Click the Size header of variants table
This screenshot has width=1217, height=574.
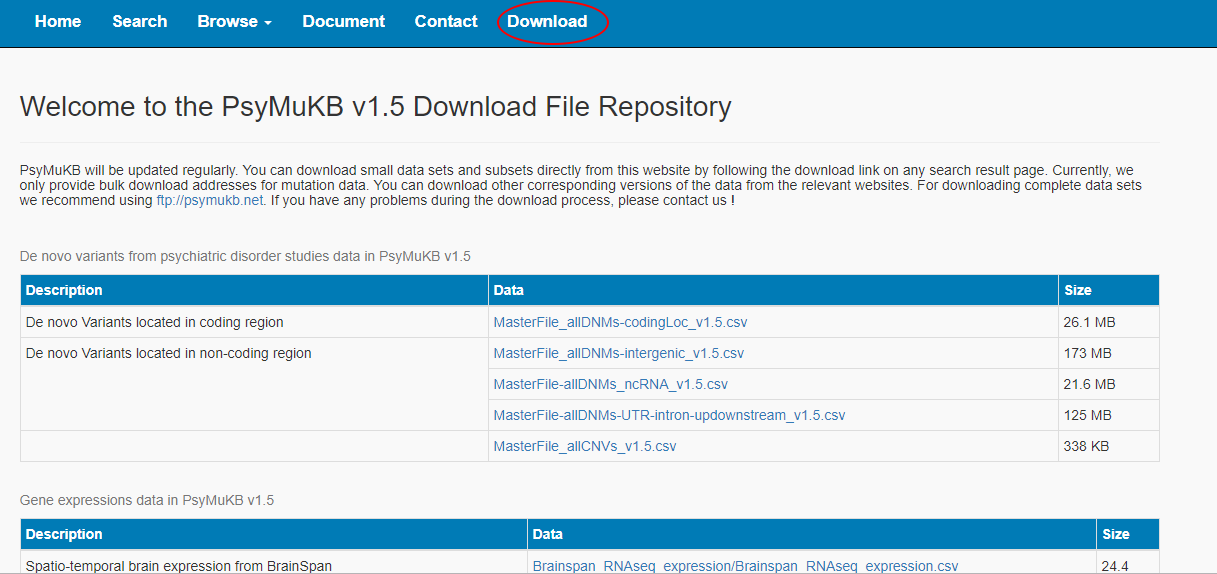pos(1078,290)
